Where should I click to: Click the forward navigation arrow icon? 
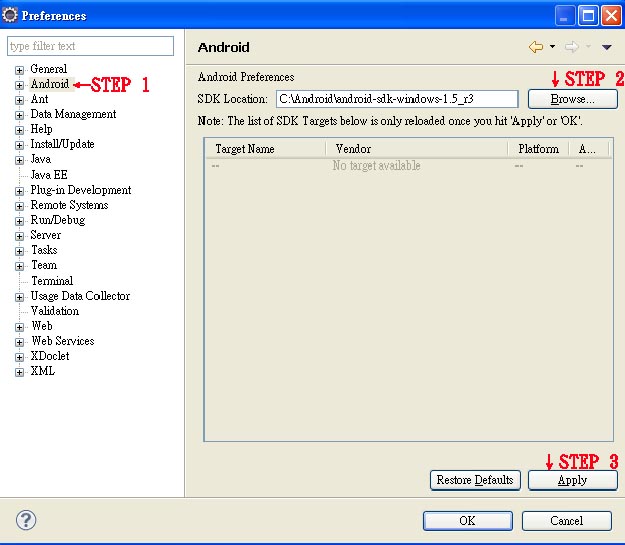[572, 47]
